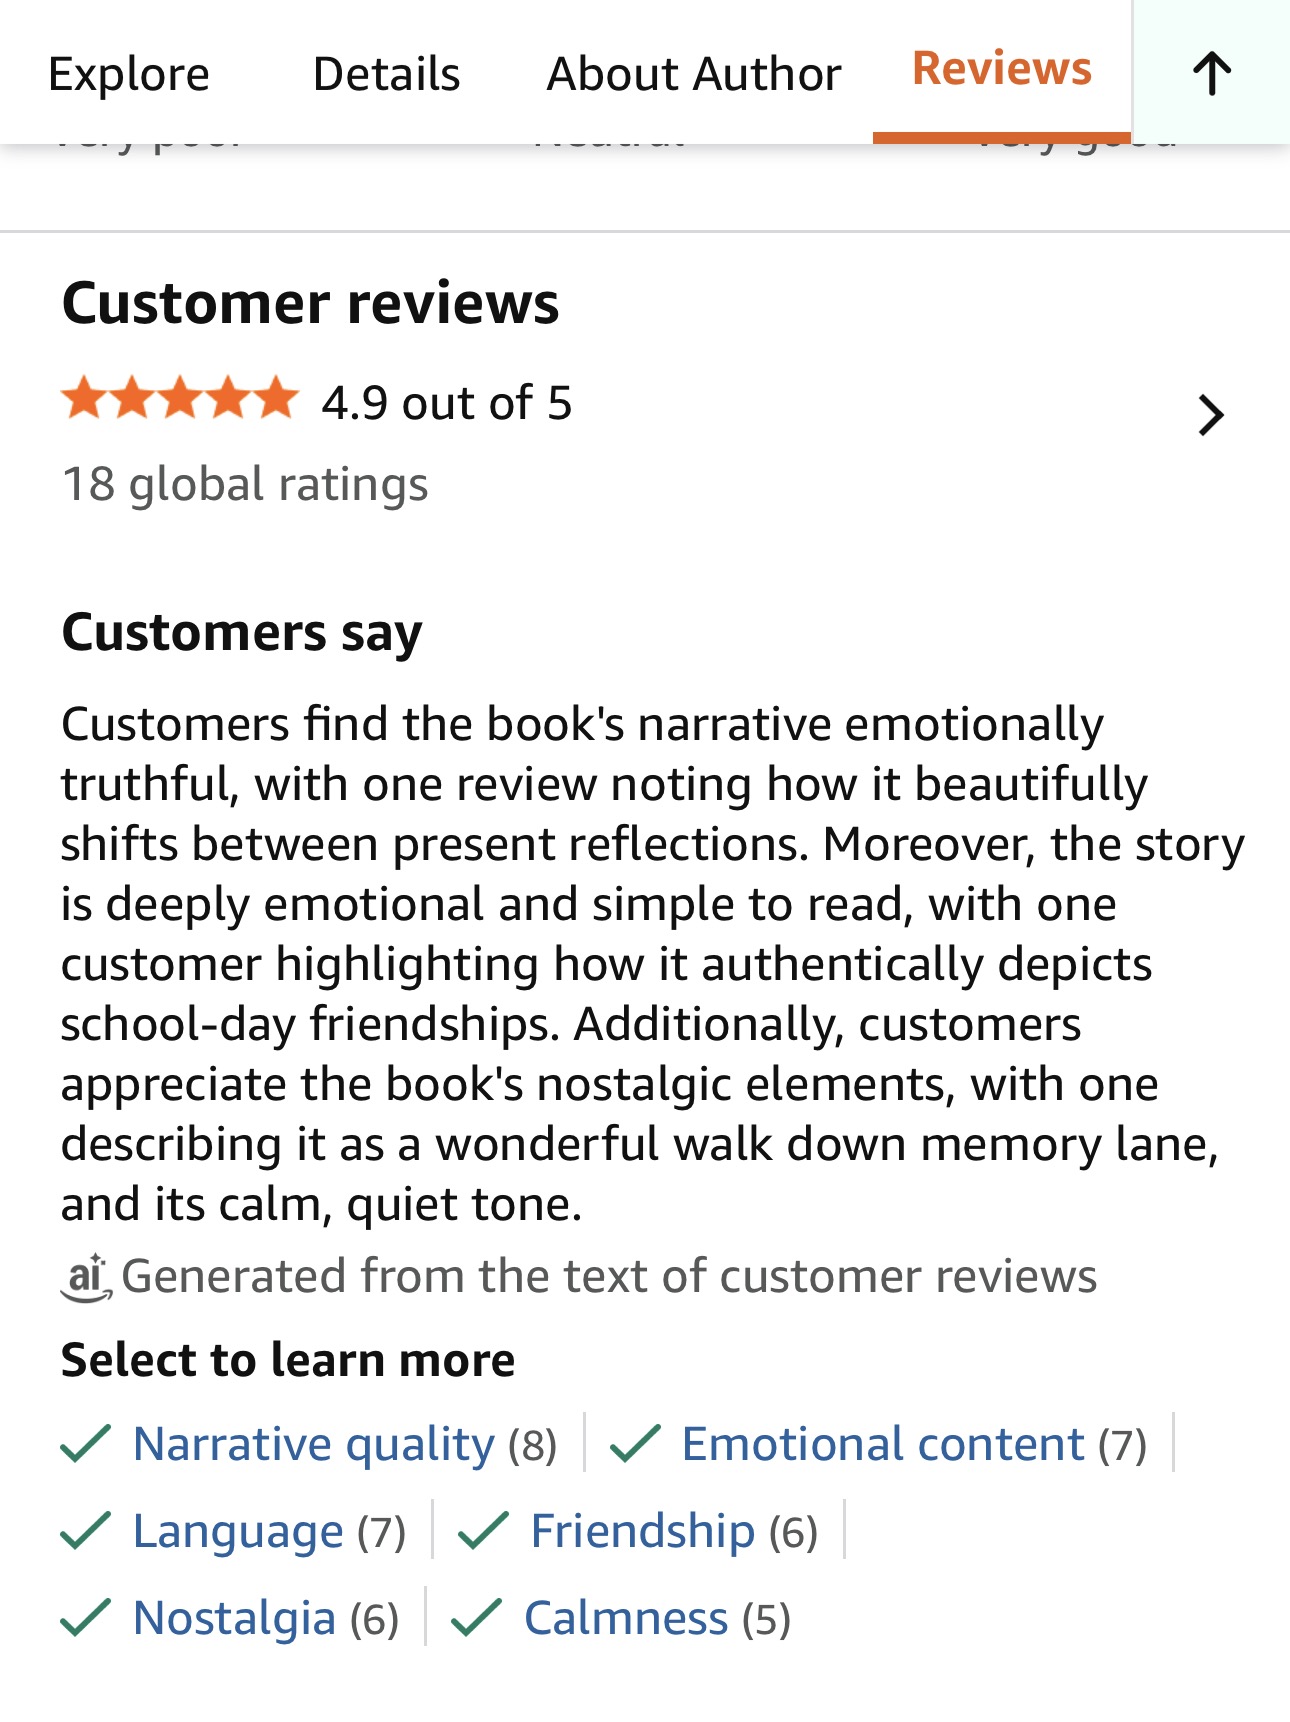Select the checkmark beside Narrative quality
Image resolution: width=1290 pixels, height=1722 pixels.
(86, 1443)
